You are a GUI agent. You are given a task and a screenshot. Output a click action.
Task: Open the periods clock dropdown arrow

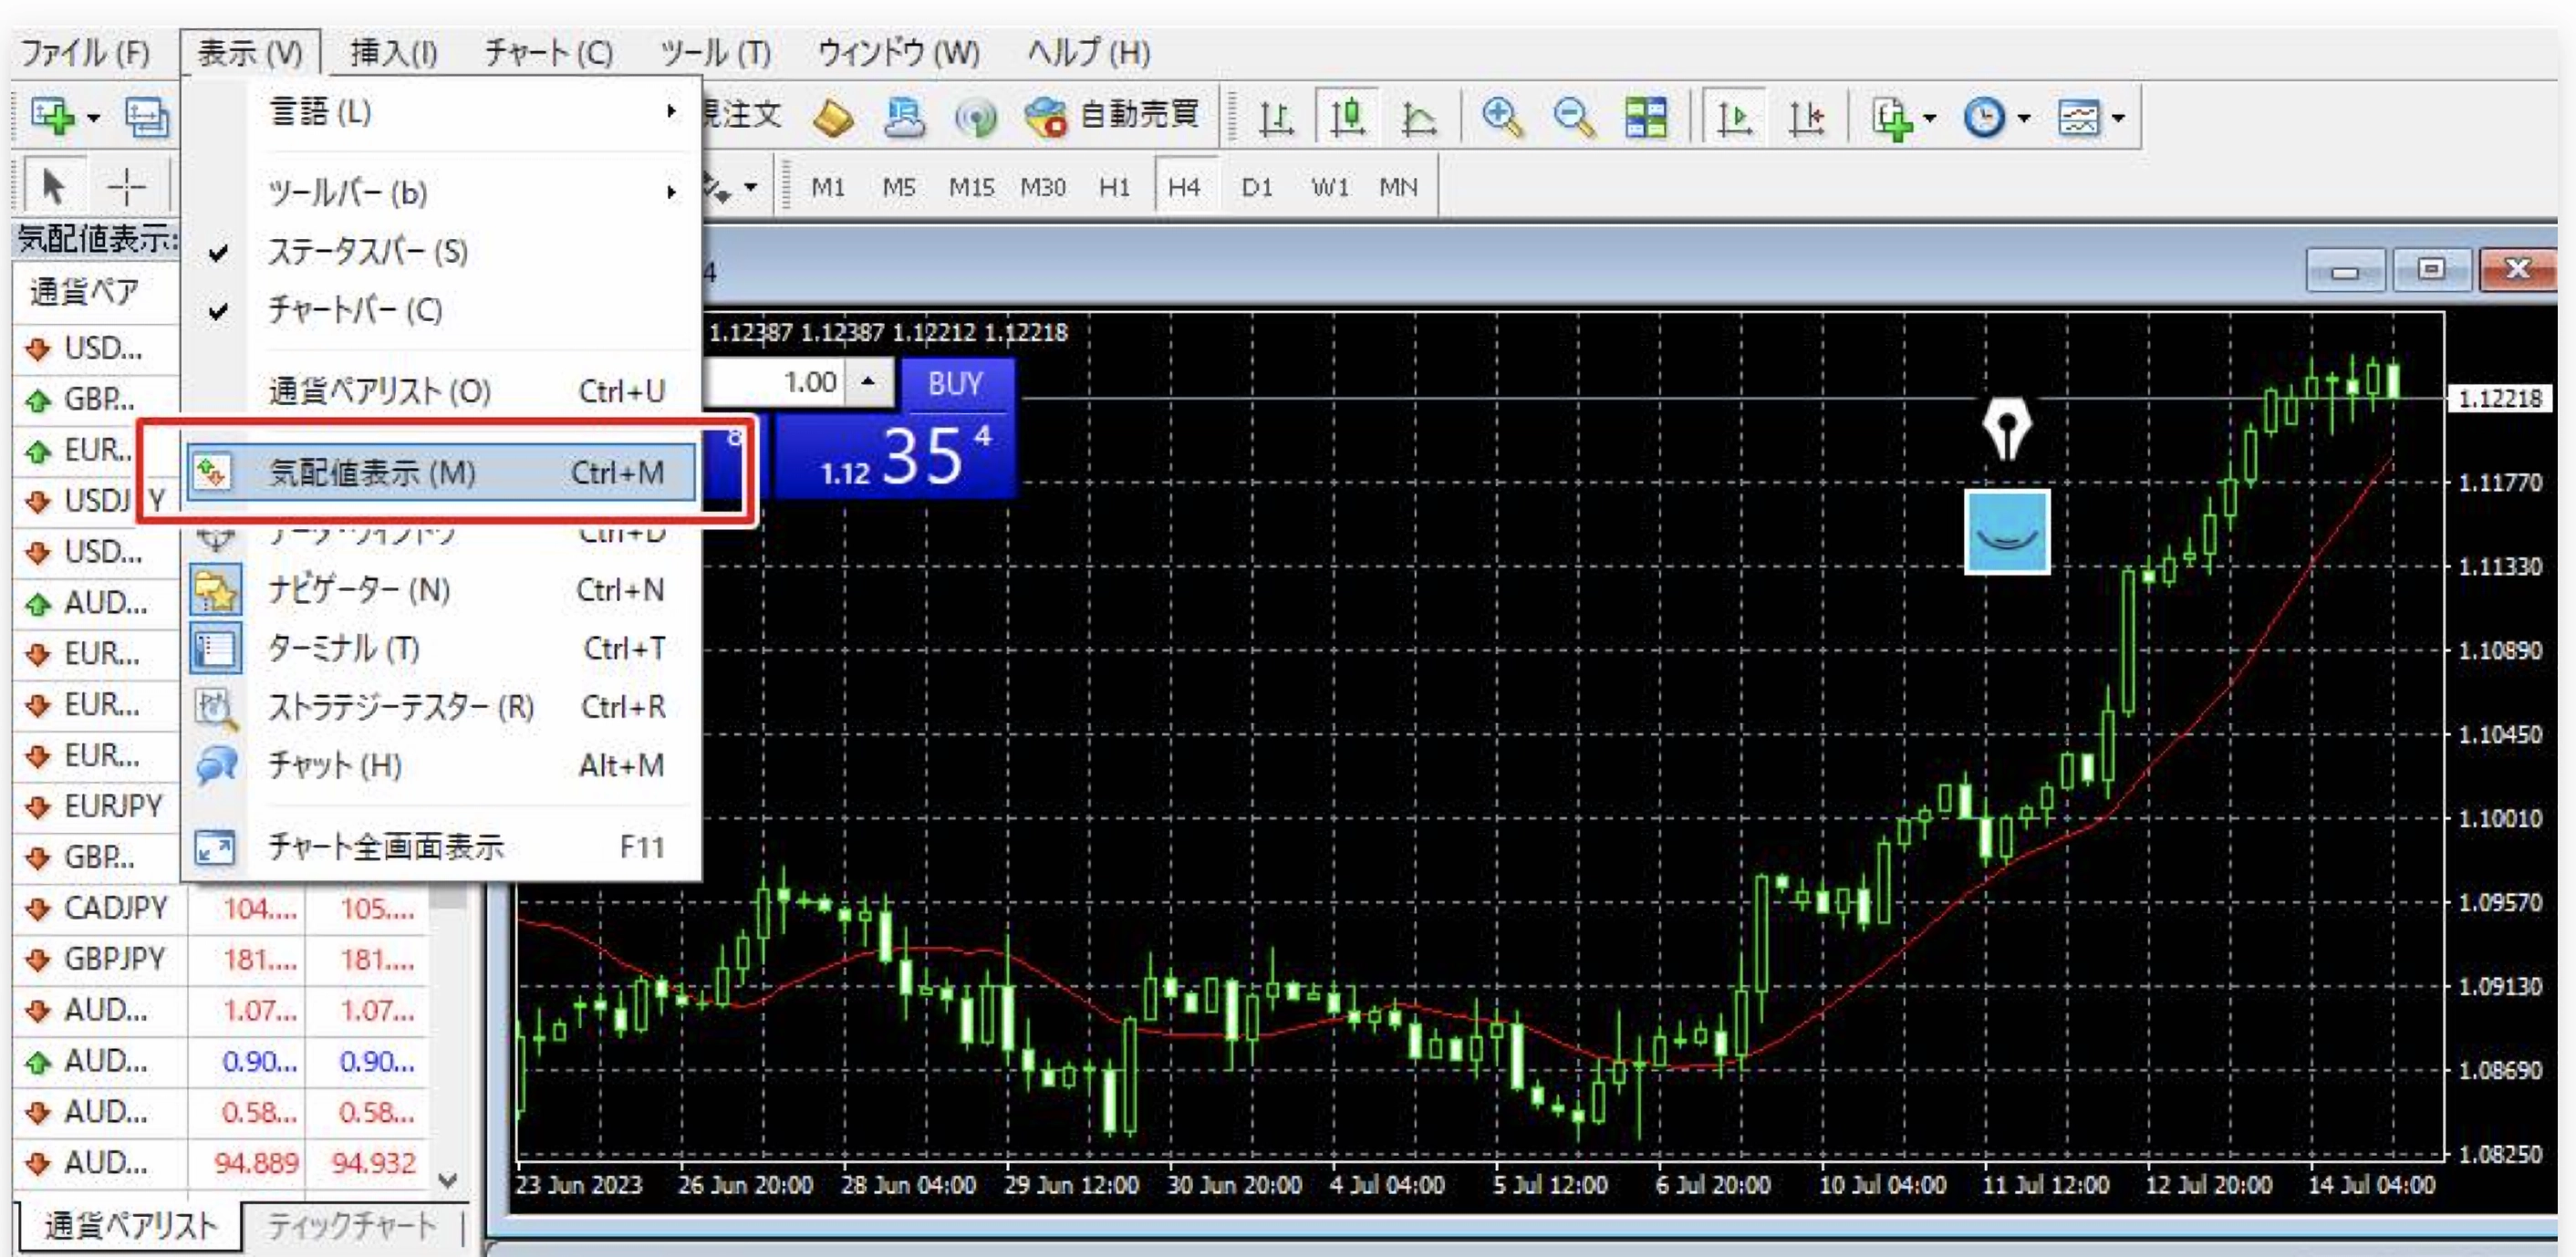pyautogui.click(x=2025, y=118)
